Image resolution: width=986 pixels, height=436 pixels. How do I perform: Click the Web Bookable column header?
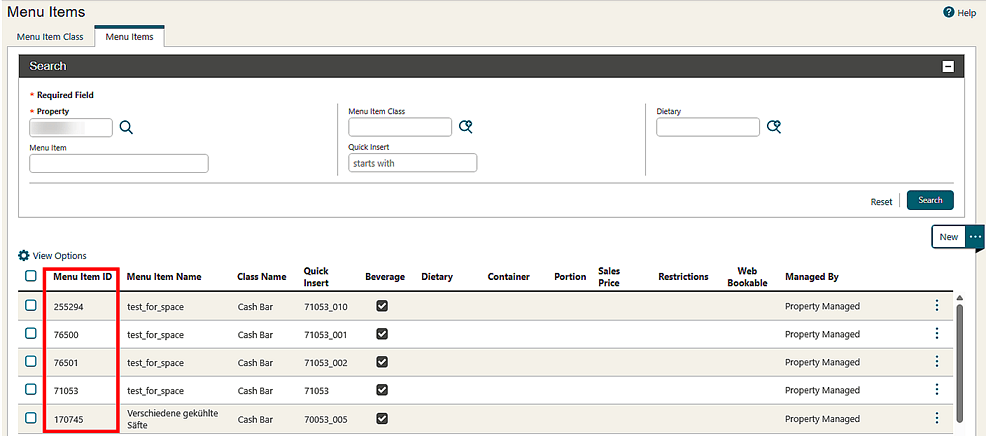point(748,277)
